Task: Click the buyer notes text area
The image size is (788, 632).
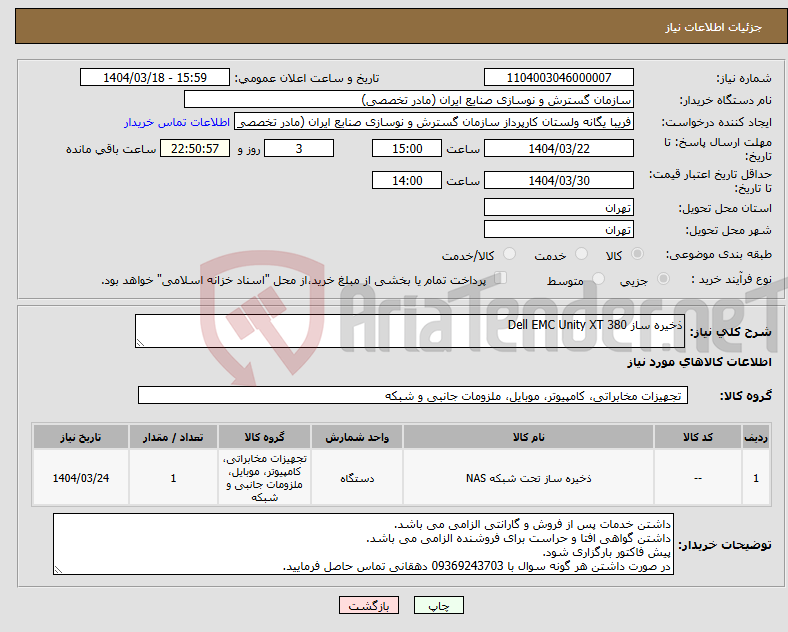Action: [x=363, y=544]
